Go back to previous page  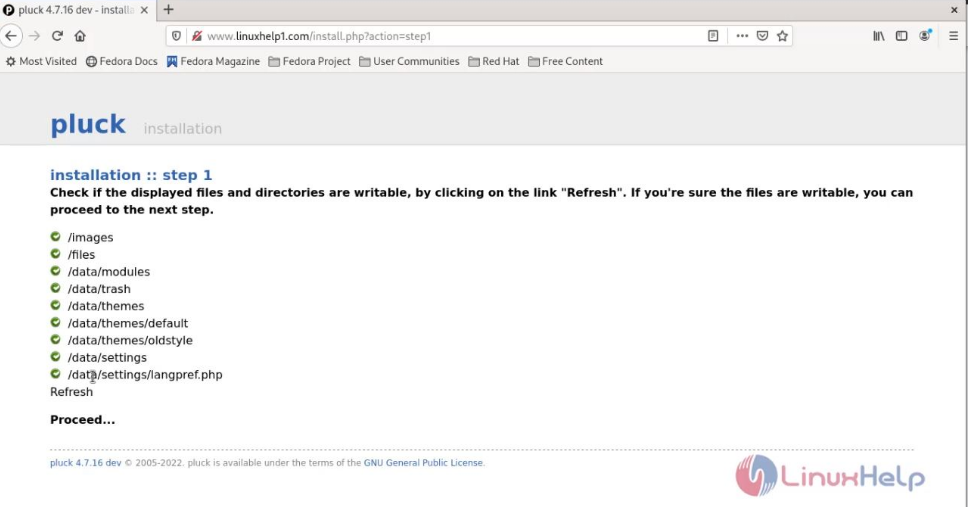tap(11, 36)
